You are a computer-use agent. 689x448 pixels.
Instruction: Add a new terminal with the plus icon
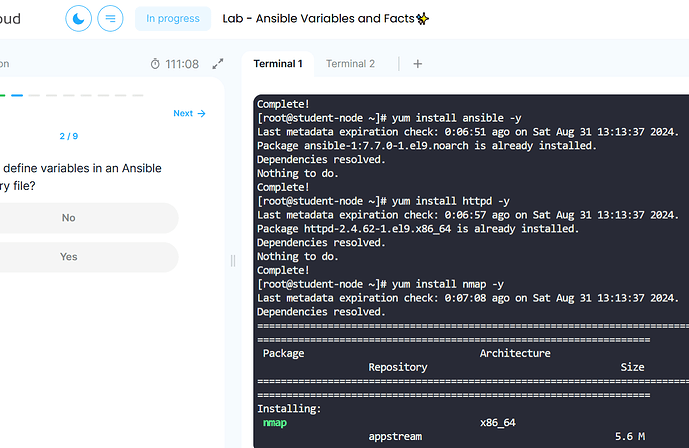418,64
